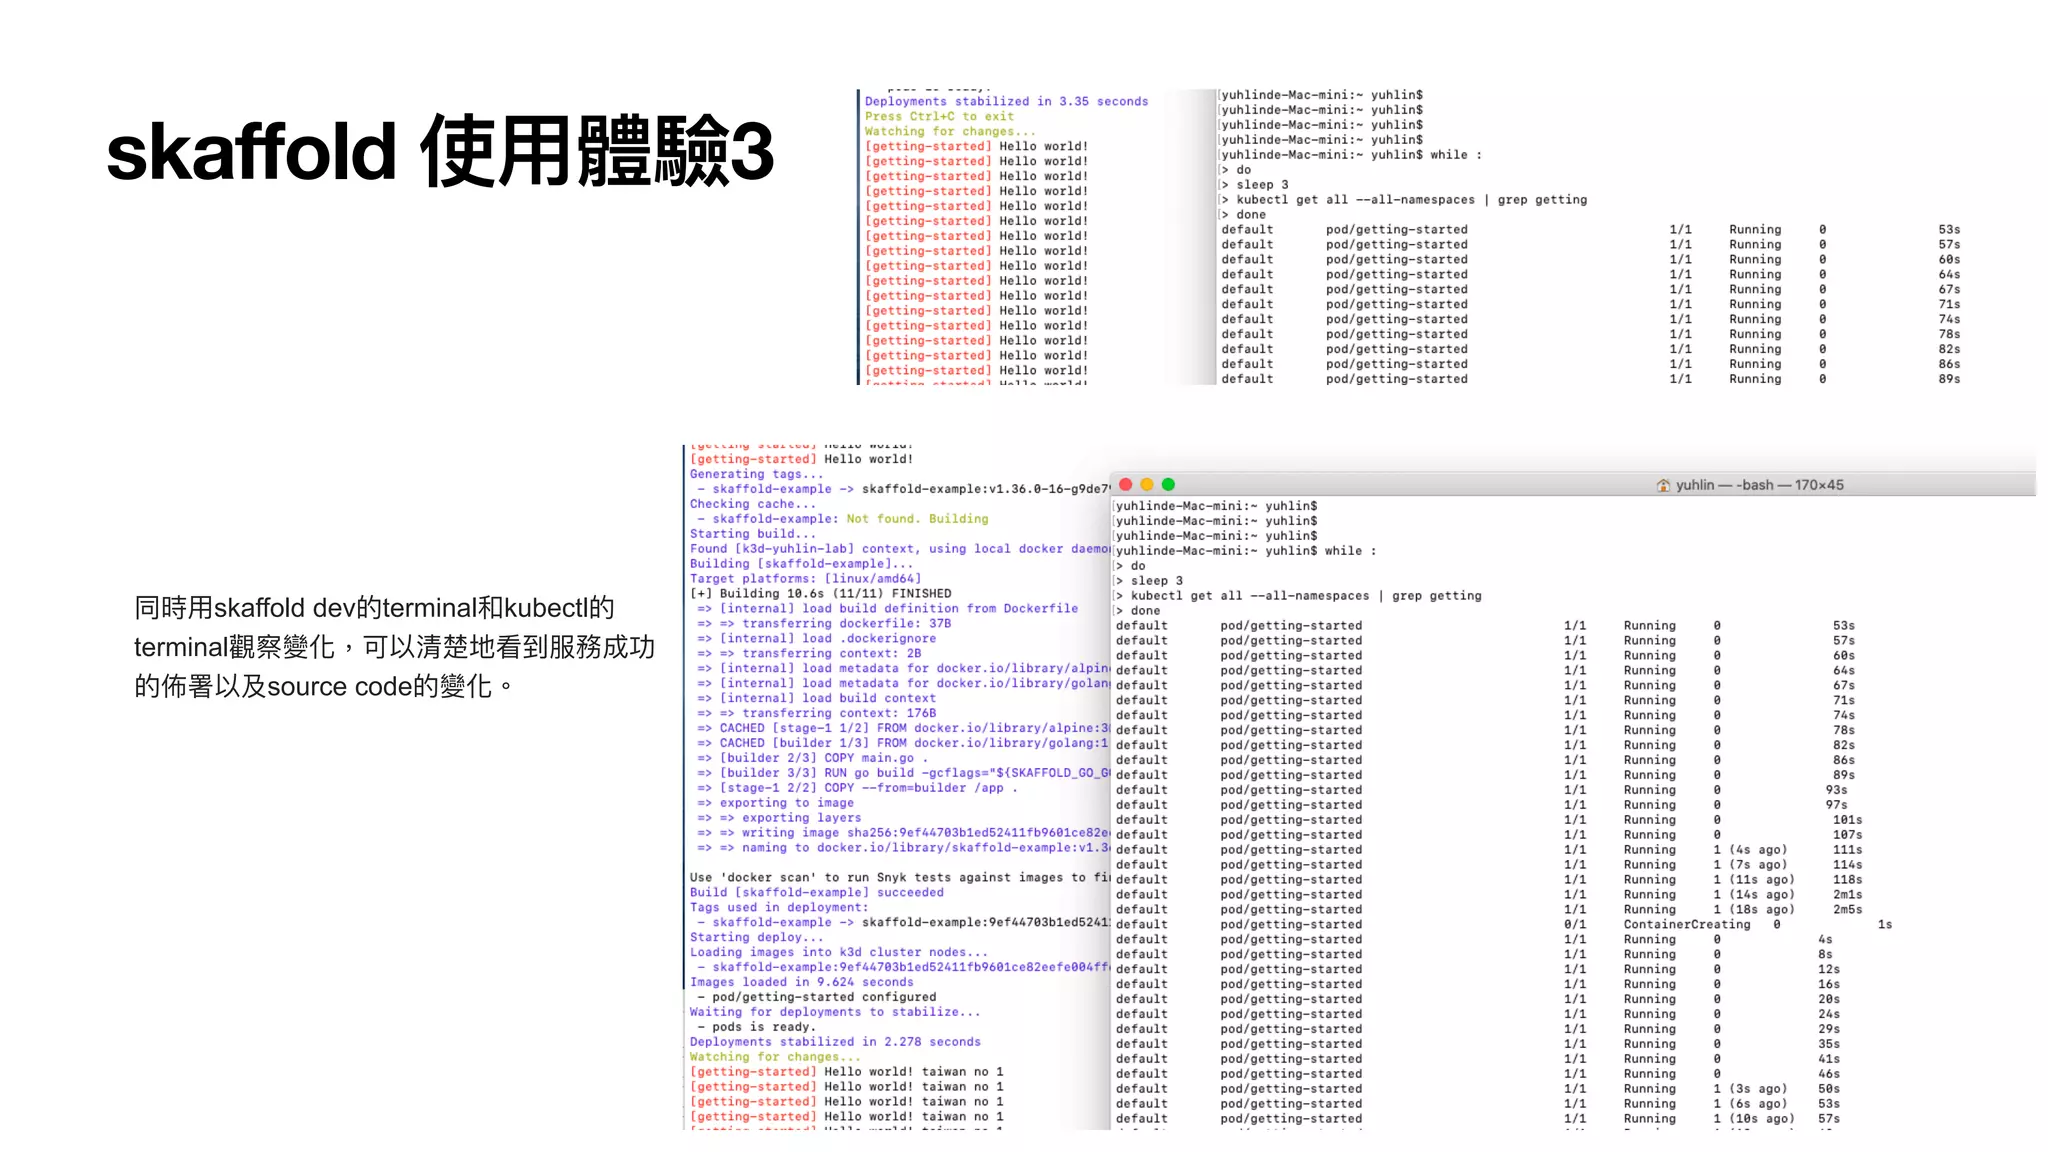The image size is (2048, 1152).
Task: Click the '2m1s' age value
Action: [1848, 895]
